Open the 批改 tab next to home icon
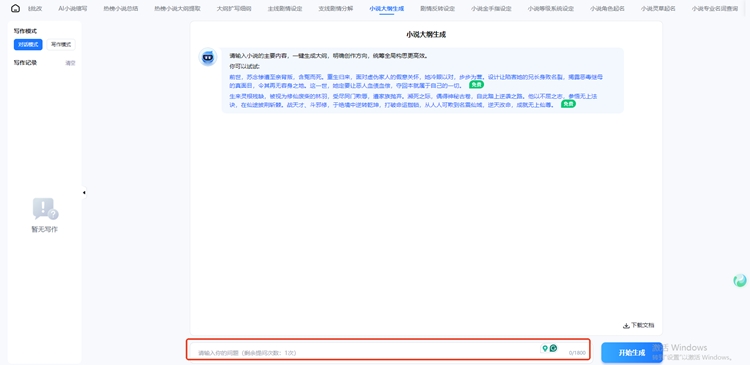Viewport: 750px width, 365px height. [35, 9]
